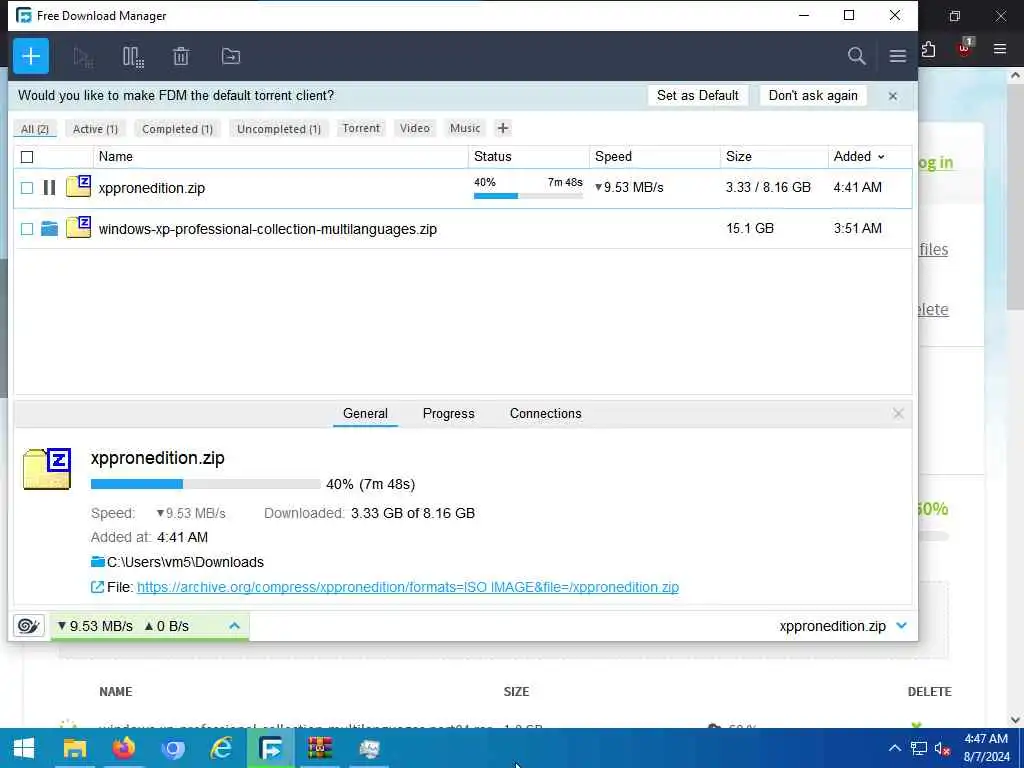
Task: Click the Name column header
Action: [281, 157]
